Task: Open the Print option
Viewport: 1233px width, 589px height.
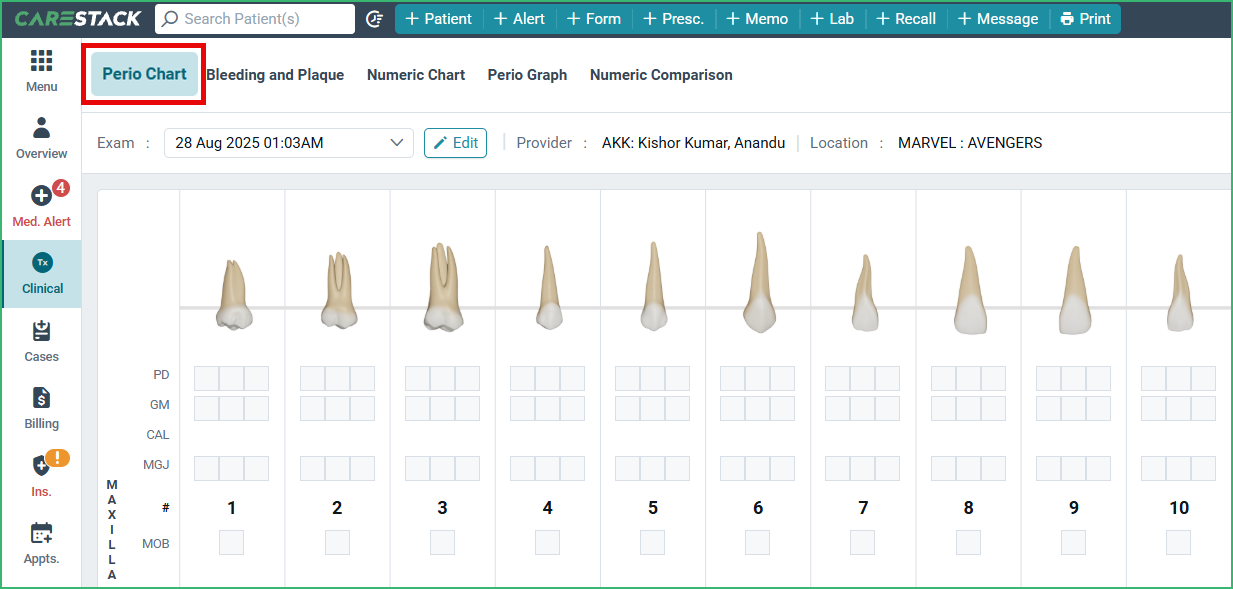Action: click(1085, 18)
